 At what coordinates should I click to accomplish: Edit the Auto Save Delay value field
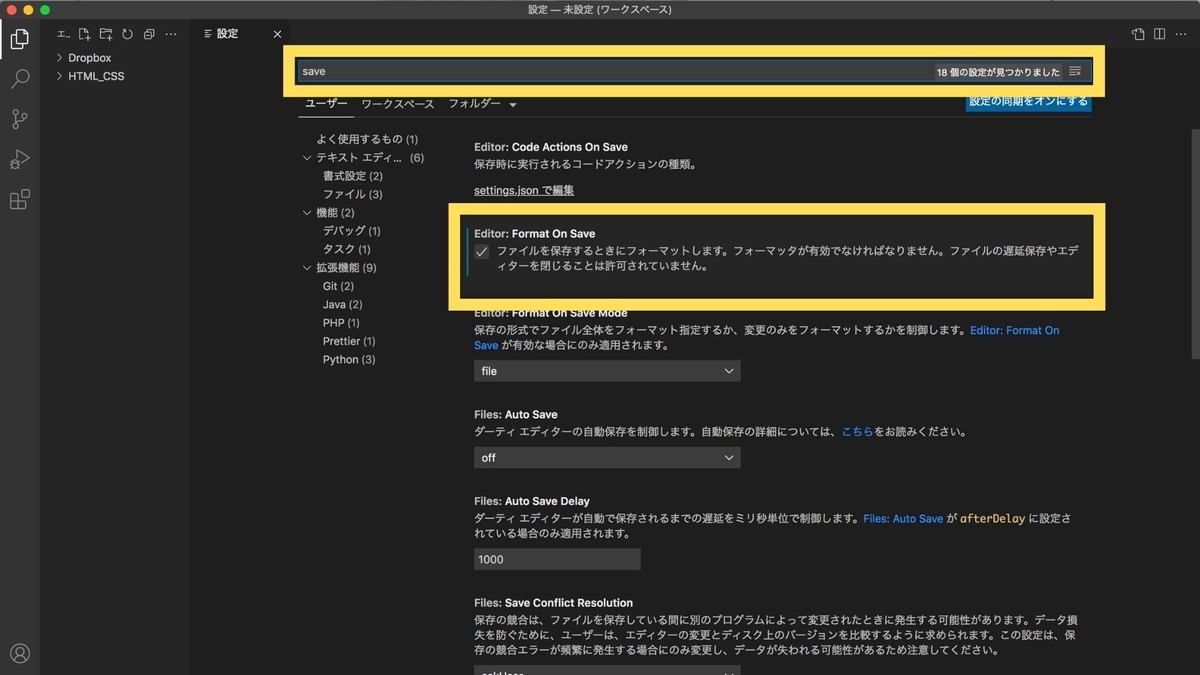(556, 559)
